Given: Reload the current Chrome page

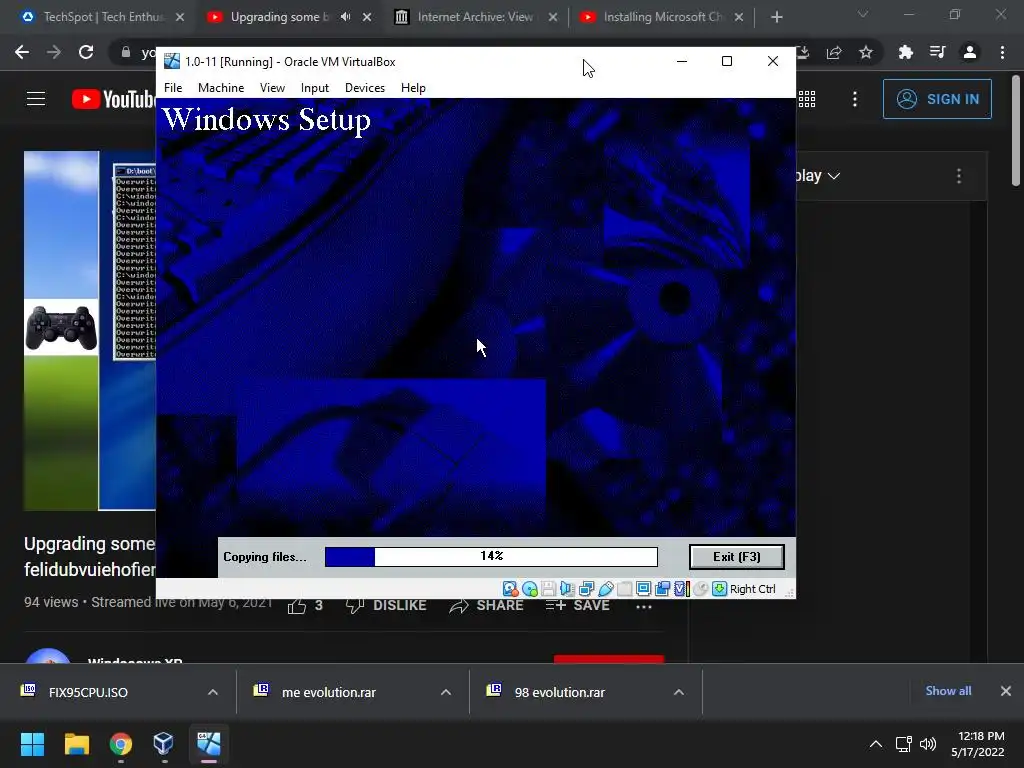Looking at the screenshot, I should tap(86, 52).
